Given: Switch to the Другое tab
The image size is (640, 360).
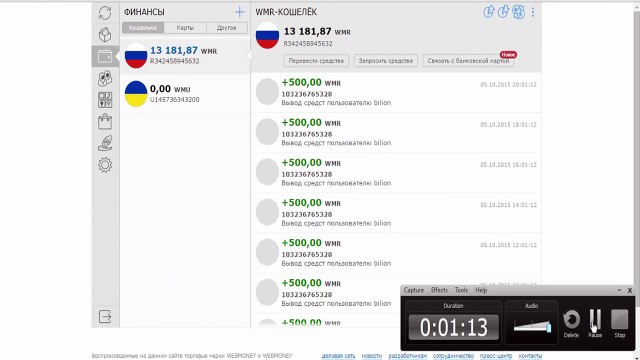Looking at the screenshot, I should click(227, 28).
